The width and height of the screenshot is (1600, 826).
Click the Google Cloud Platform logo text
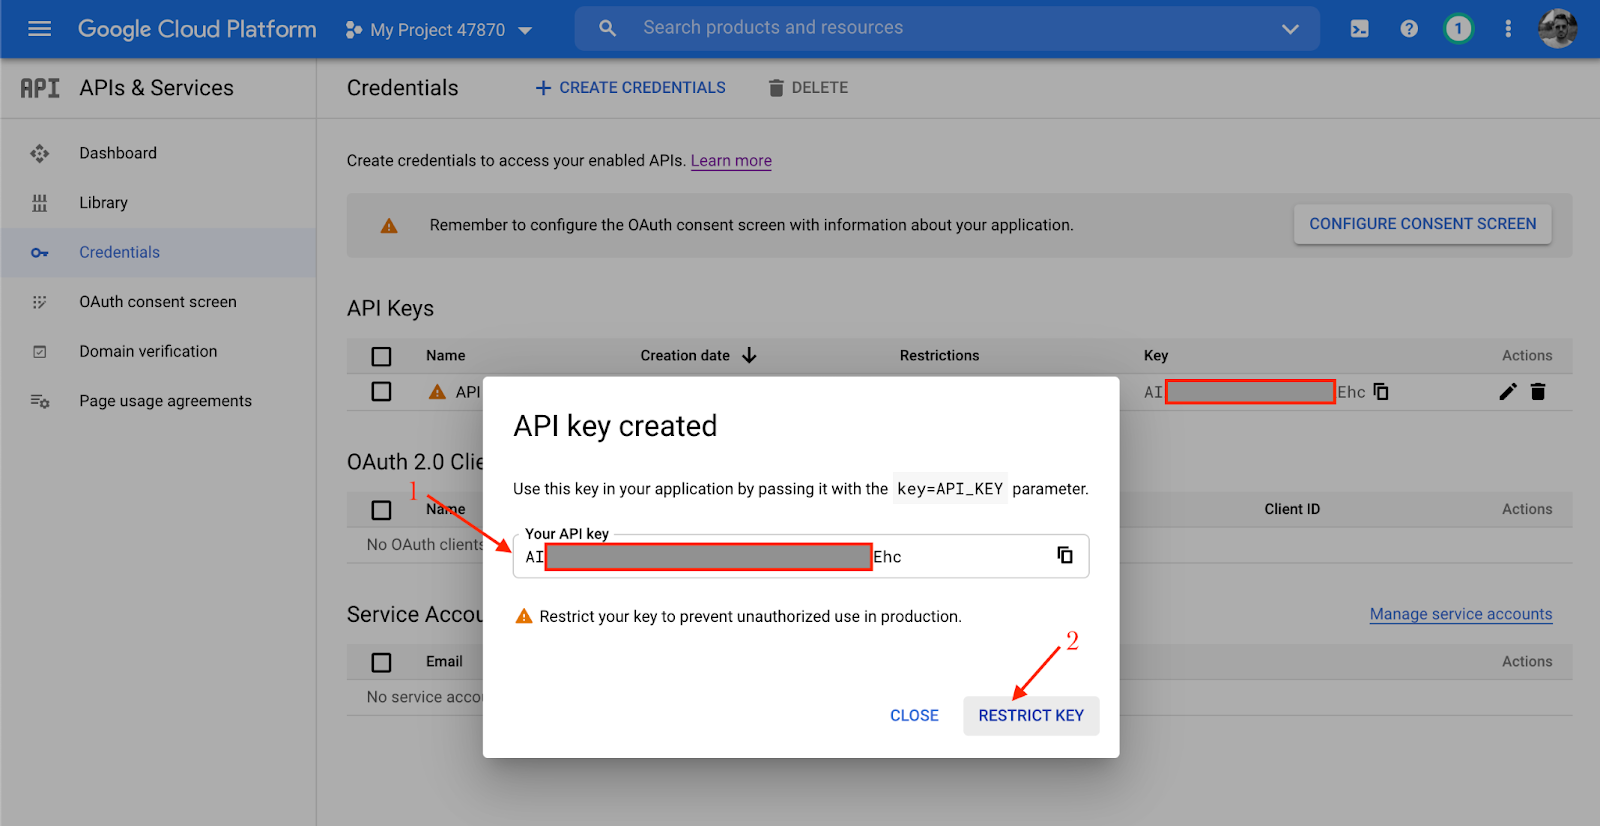(x=197, y=29)
